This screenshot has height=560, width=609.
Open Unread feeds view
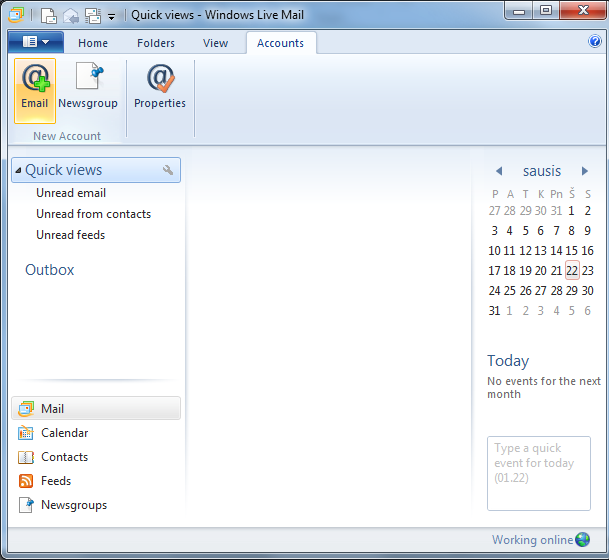pyautogui.click(x=71, y=235)
